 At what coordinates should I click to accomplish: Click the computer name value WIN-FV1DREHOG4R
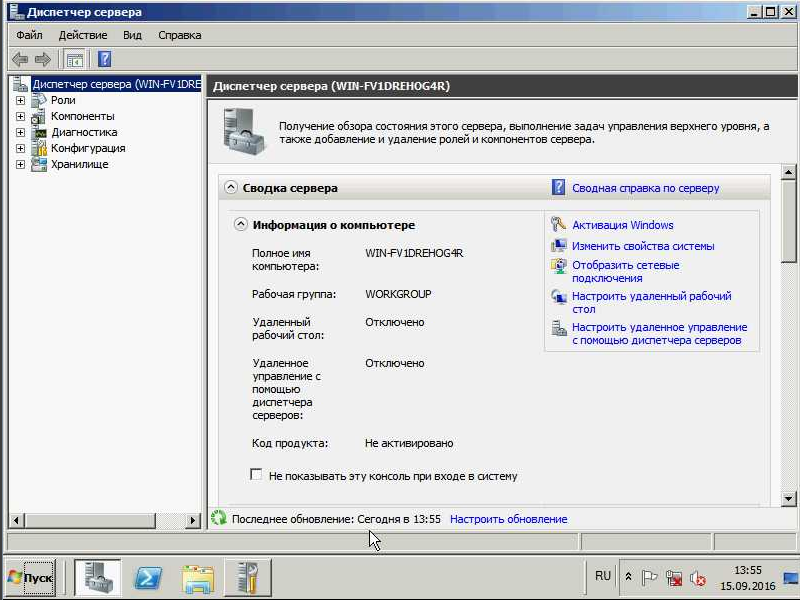coord(414,253)
